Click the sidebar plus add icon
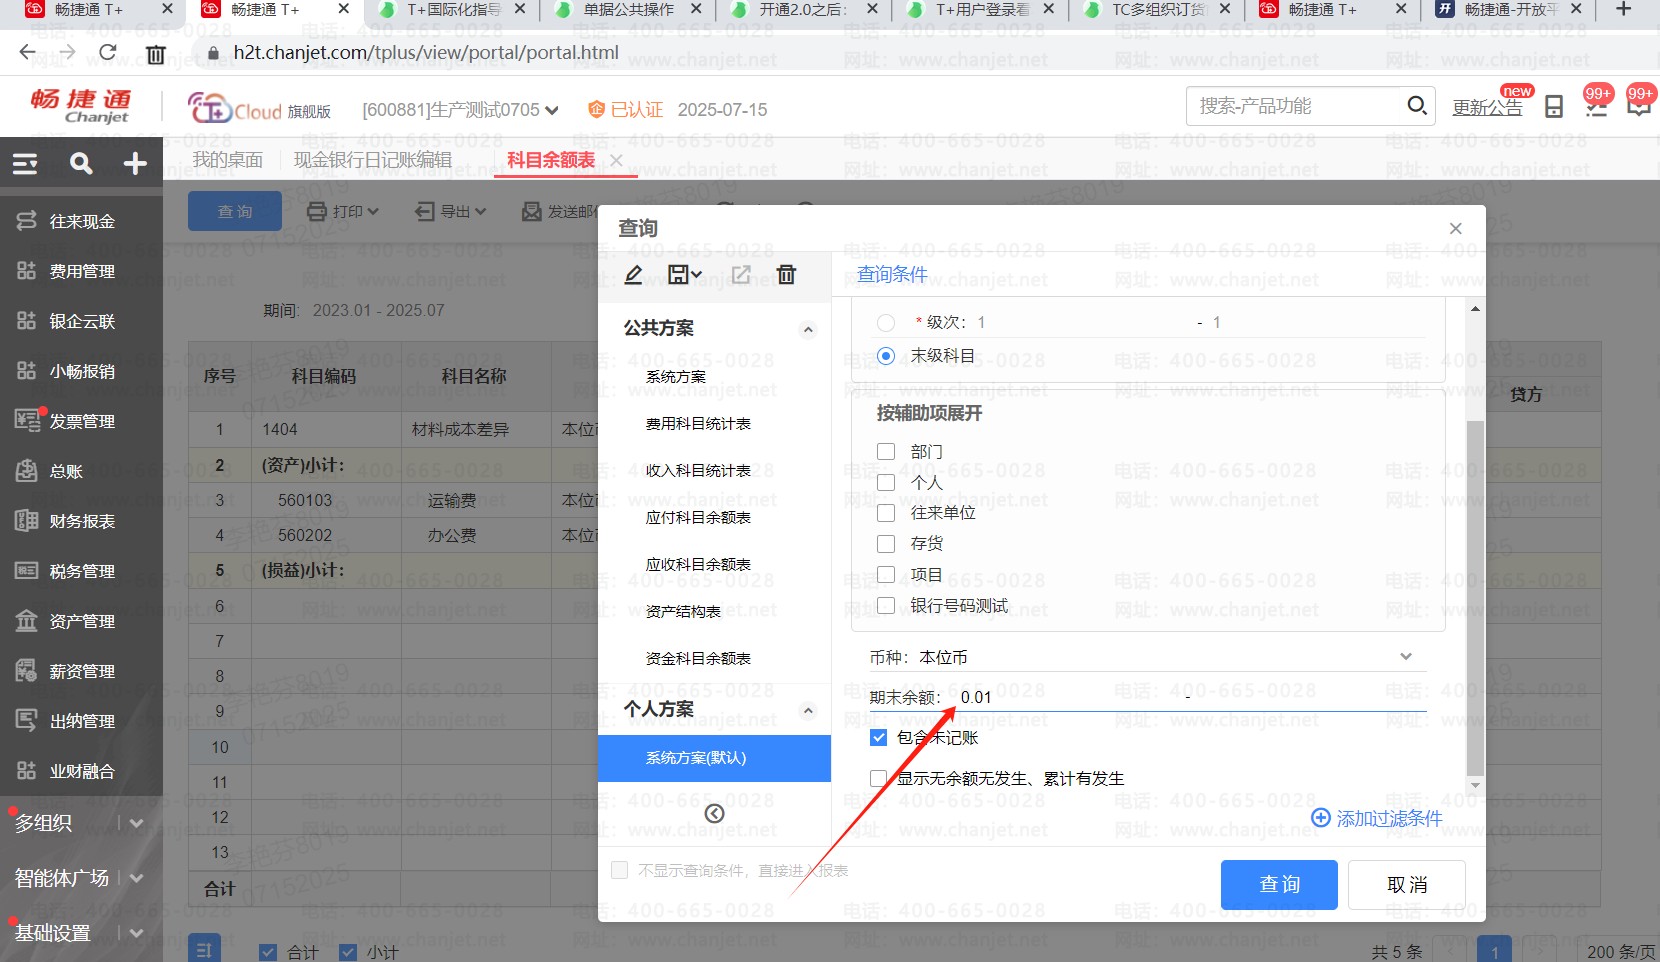 coord(135,163)
